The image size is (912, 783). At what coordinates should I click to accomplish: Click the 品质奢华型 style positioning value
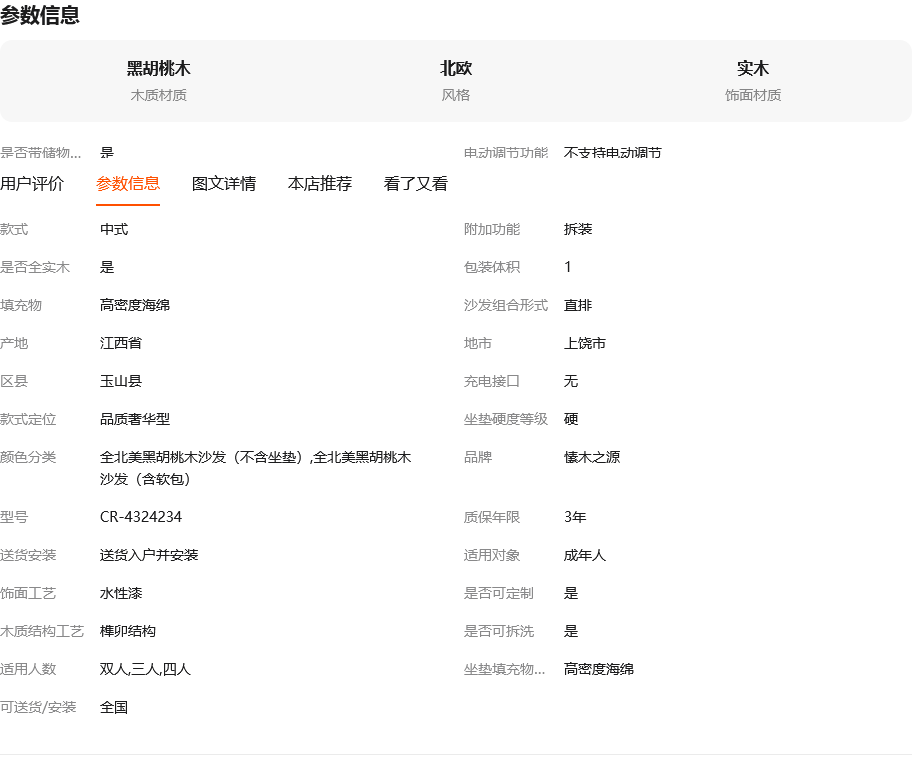coord(135,419)
